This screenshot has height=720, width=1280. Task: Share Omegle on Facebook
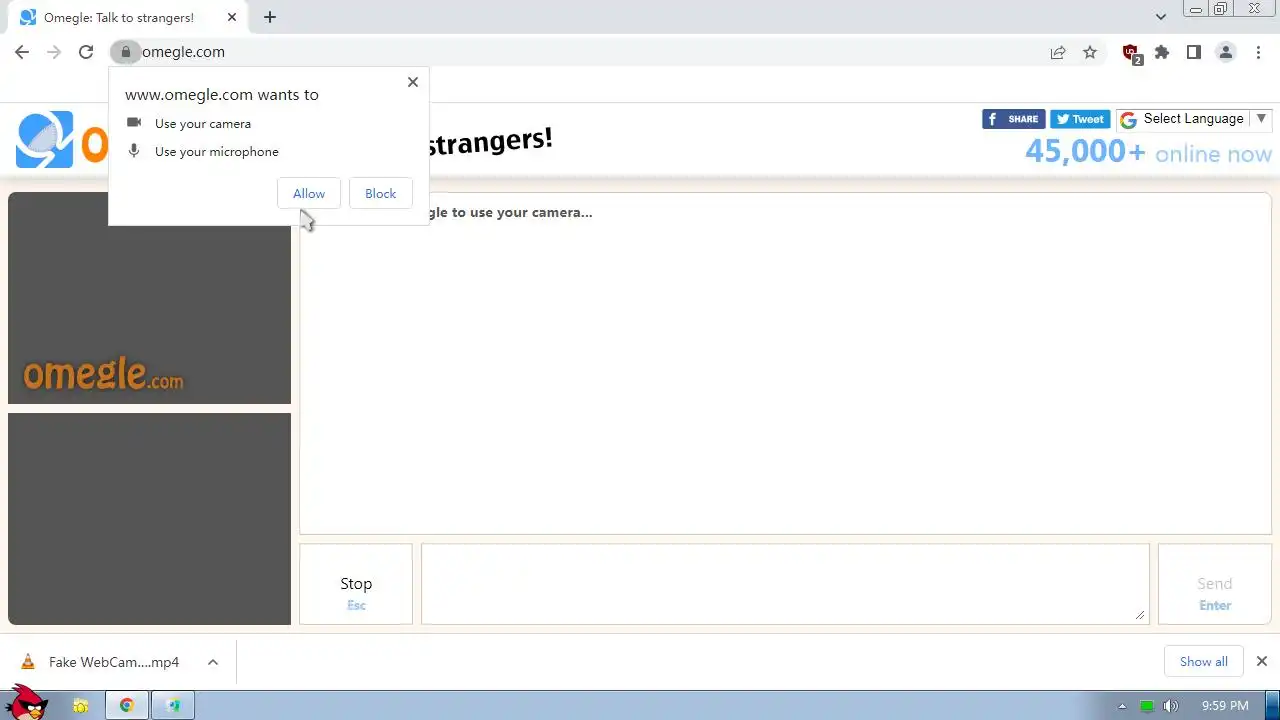(x=1014, y=119)
